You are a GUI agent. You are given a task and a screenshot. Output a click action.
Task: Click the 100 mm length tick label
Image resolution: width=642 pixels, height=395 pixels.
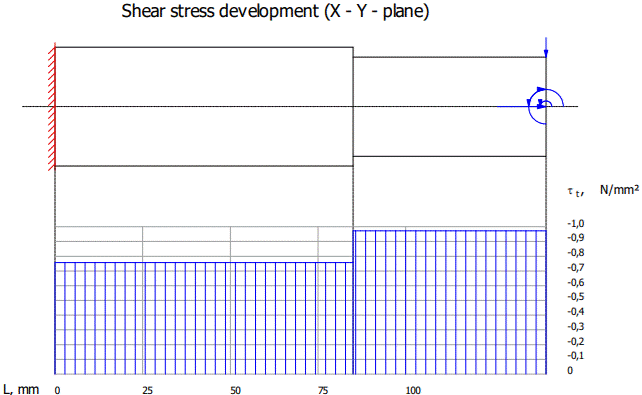(413, 390)
